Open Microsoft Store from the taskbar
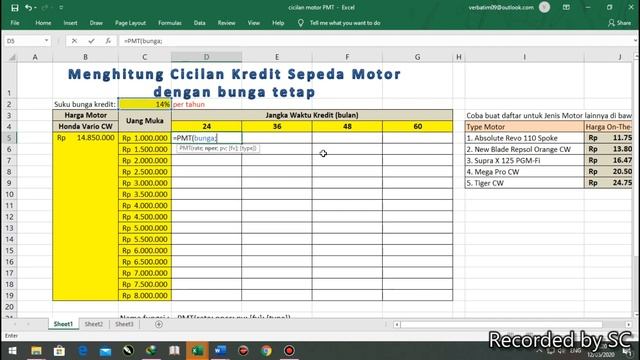640x360 pixels. pos(59,351)
